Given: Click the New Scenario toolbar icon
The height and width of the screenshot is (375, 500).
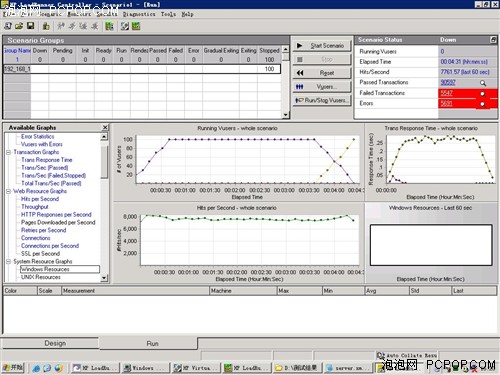Looking at the screenshot, I should [x=8, y=26].
